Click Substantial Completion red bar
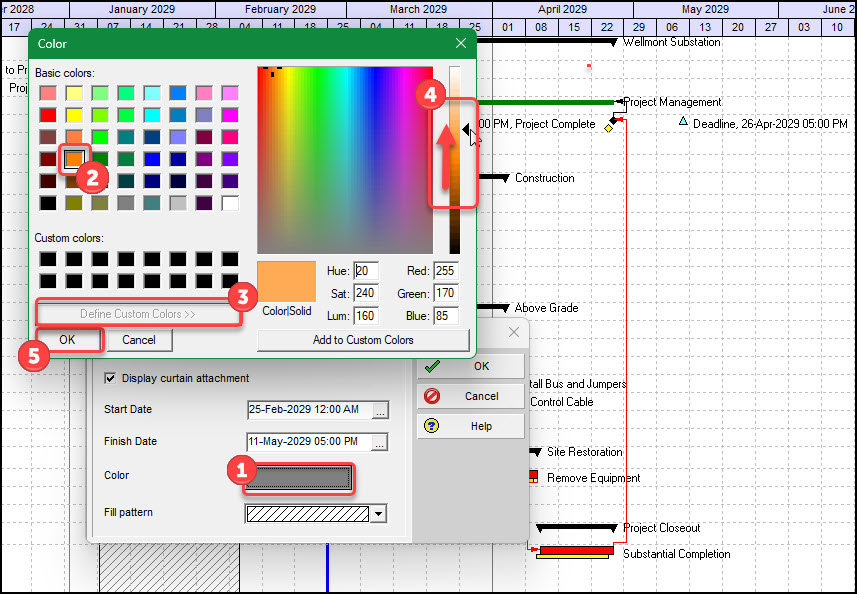Viewport: 857px width, 594px height. pos(577,551)
